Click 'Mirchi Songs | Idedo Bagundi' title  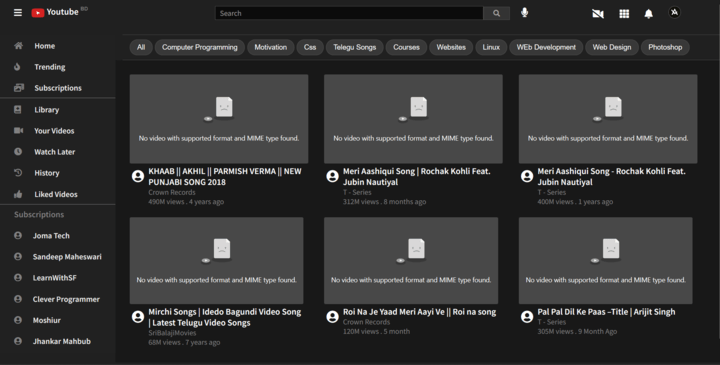coord(225,317)
